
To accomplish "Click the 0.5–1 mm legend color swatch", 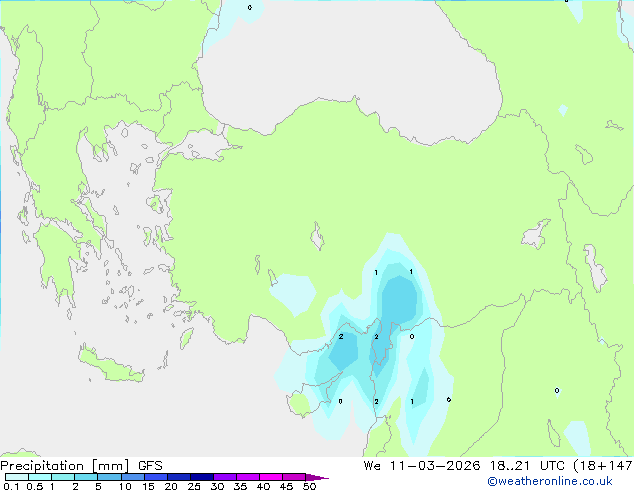I will pos(40,477).
